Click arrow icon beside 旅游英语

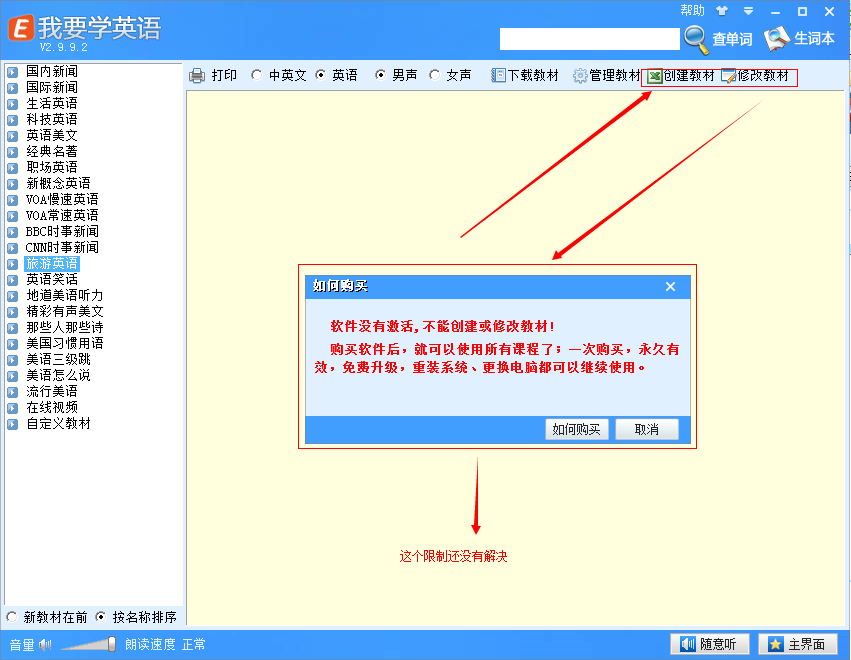[x=12, y=264]
